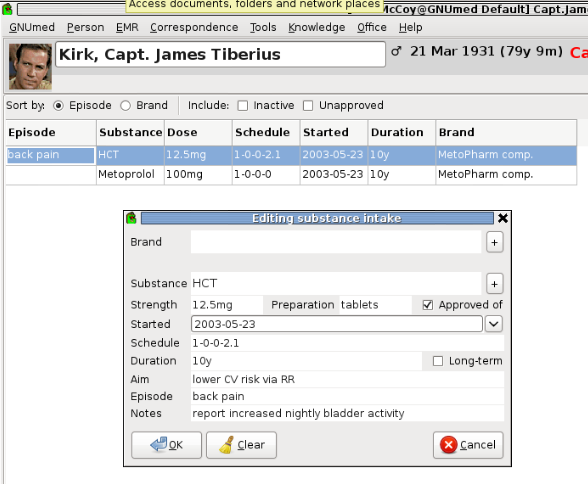Open the Started date dropdown
This screenshot has height=484, width=588.
[x=494, y=324]
